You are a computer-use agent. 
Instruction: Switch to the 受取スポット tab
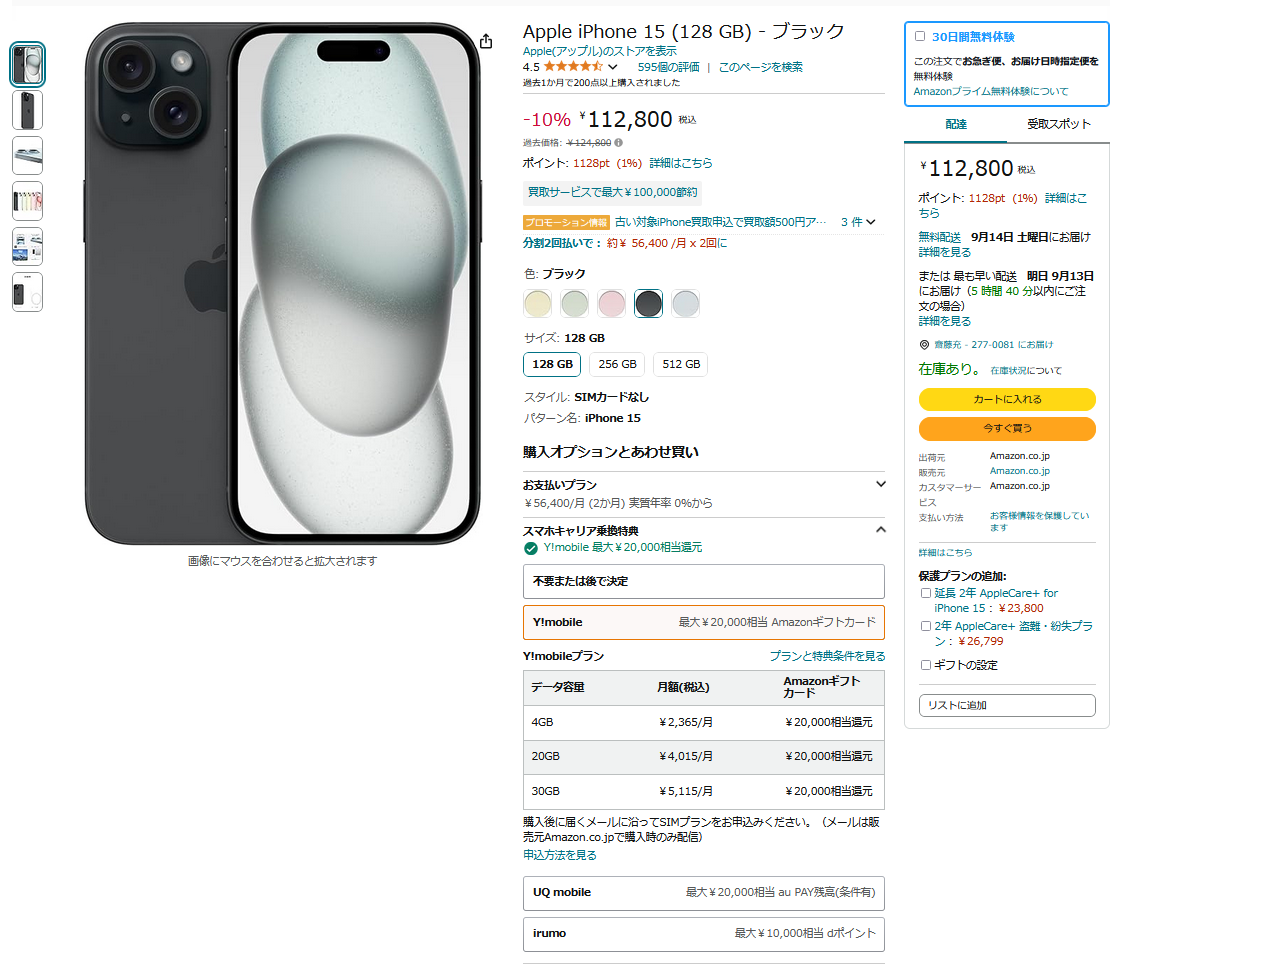[1058, 124]
